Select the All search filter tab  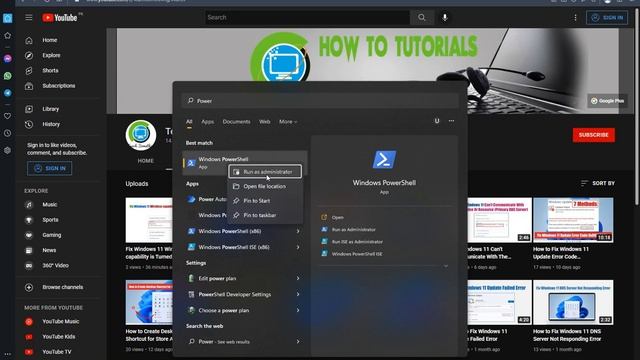click(x=189, y=122)
